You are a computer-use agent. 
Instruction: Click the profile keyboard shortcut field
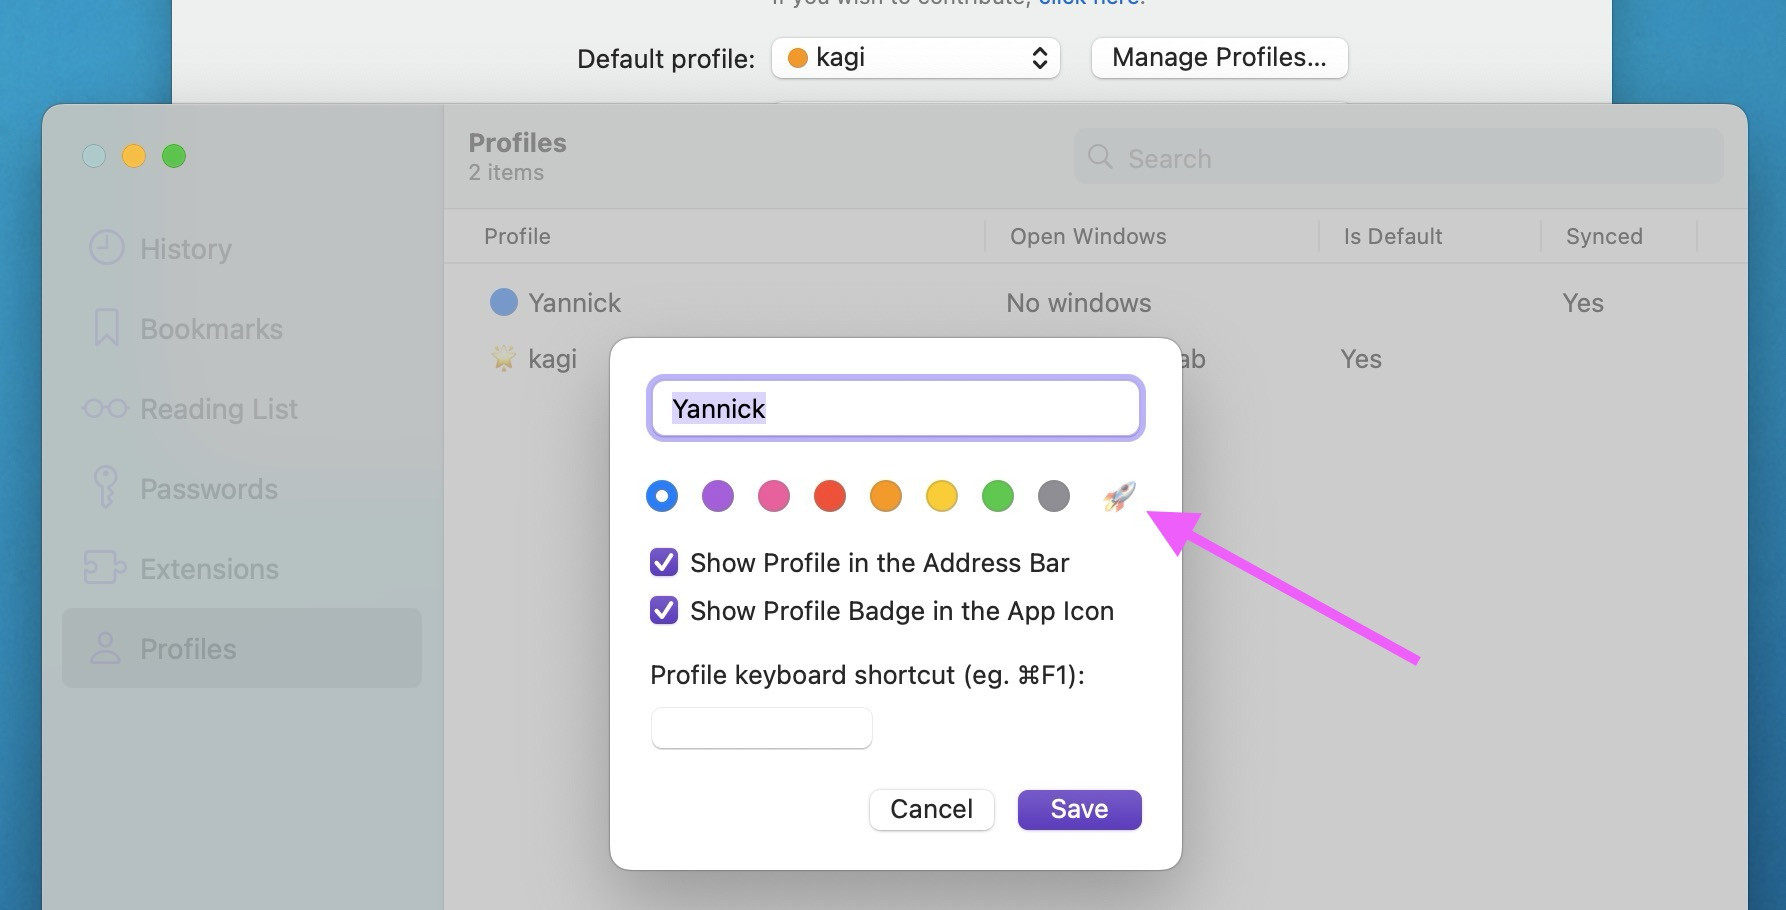pos(761,728)
